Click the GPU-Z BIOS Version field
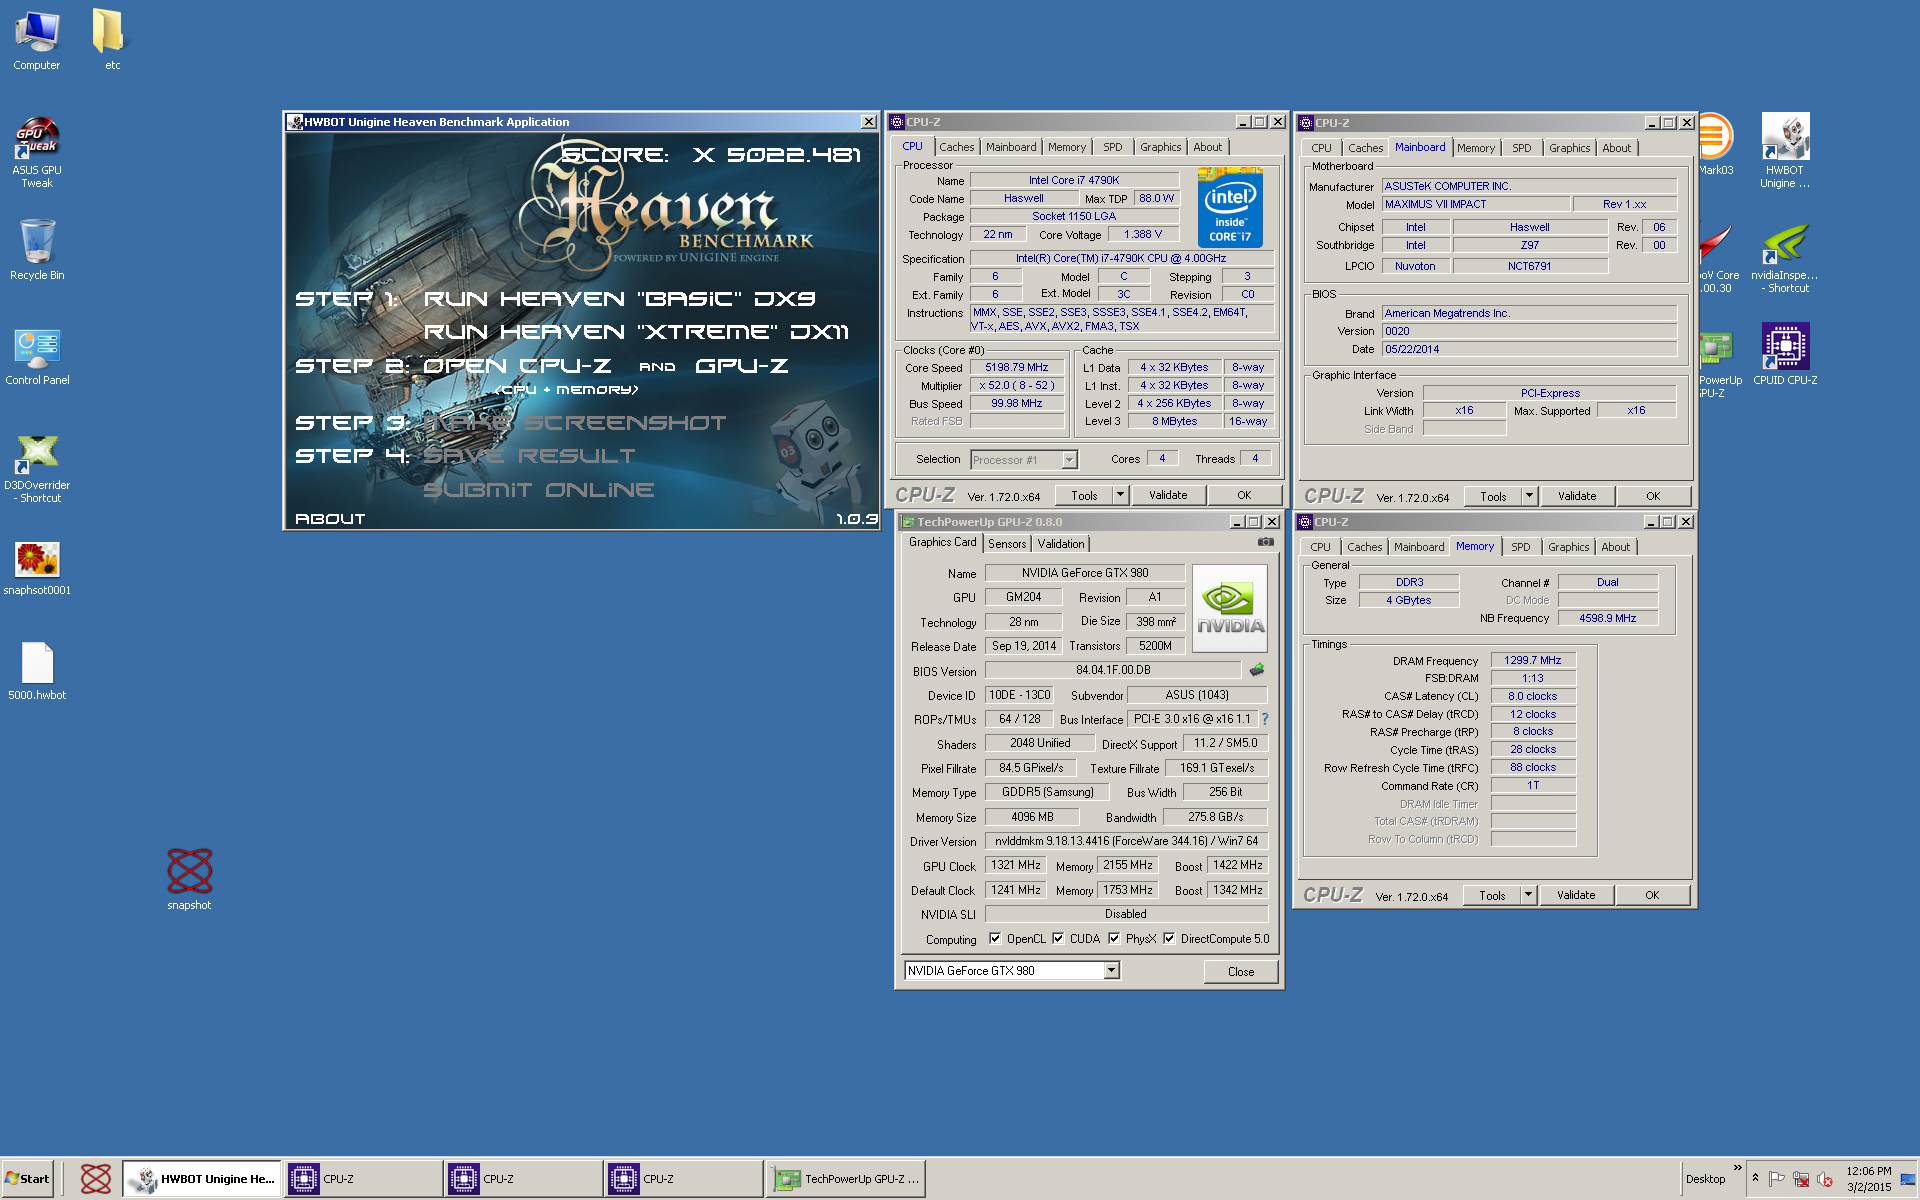The height and width of the screenshot is (1200, 1920). tap(1113, 670)
